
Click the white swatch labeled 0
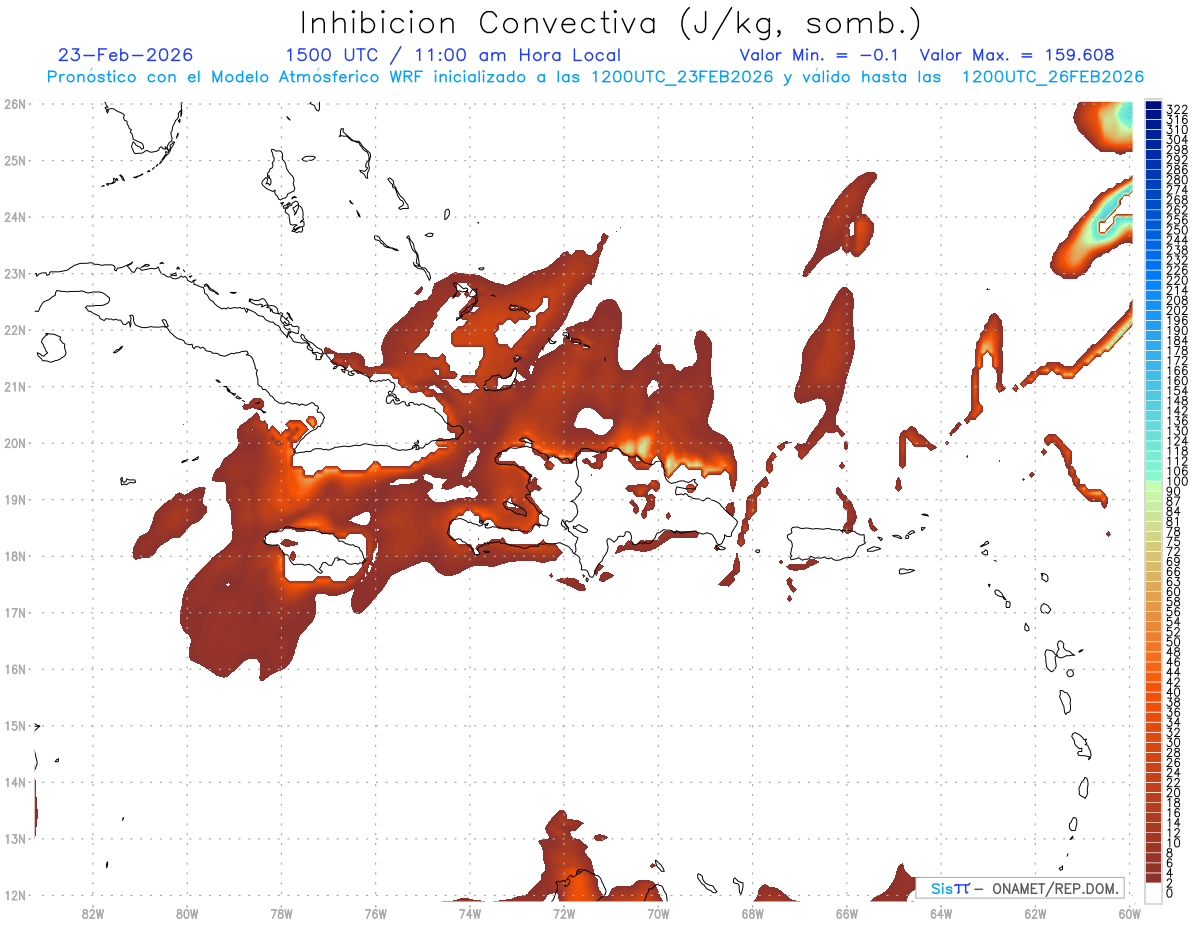click(1154, 892)
